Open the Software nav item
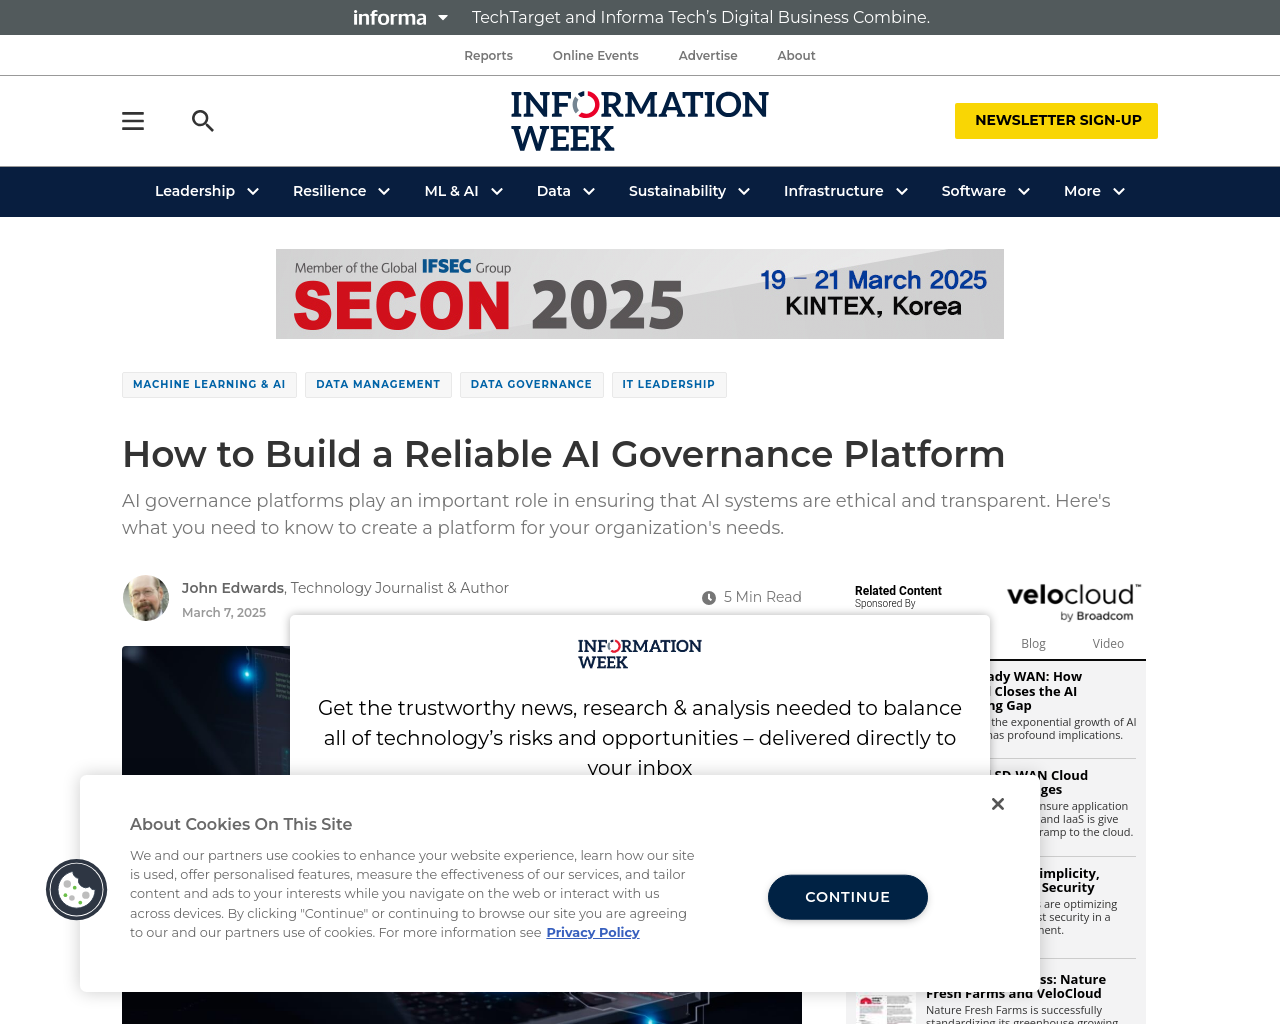Viewport: 1280px width, 1024px height. click(973, 191)
